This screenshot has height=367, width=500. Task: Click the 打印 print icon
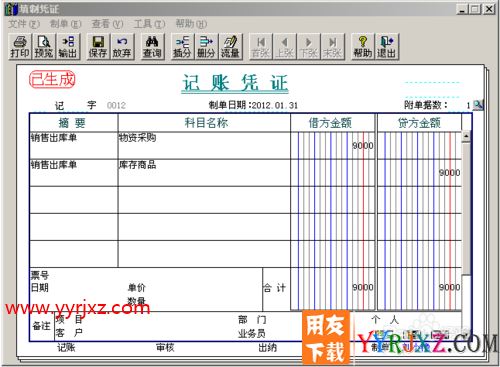20,47
